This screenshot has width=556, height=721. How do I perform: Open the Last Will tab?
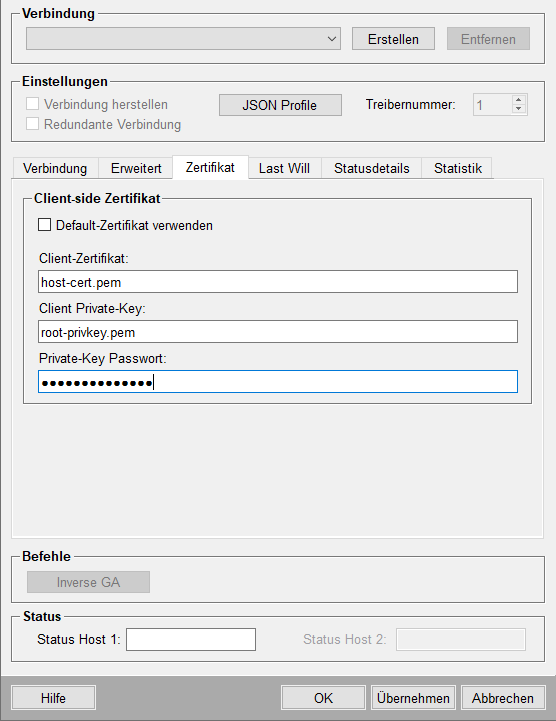284,168
